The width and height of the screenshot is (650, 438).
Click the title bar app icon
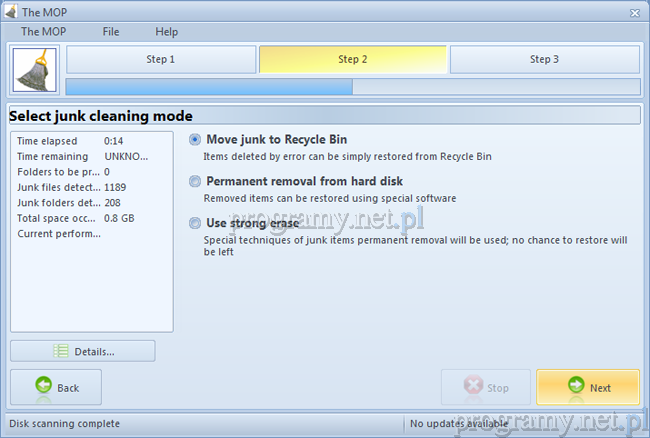pos(10,12)
